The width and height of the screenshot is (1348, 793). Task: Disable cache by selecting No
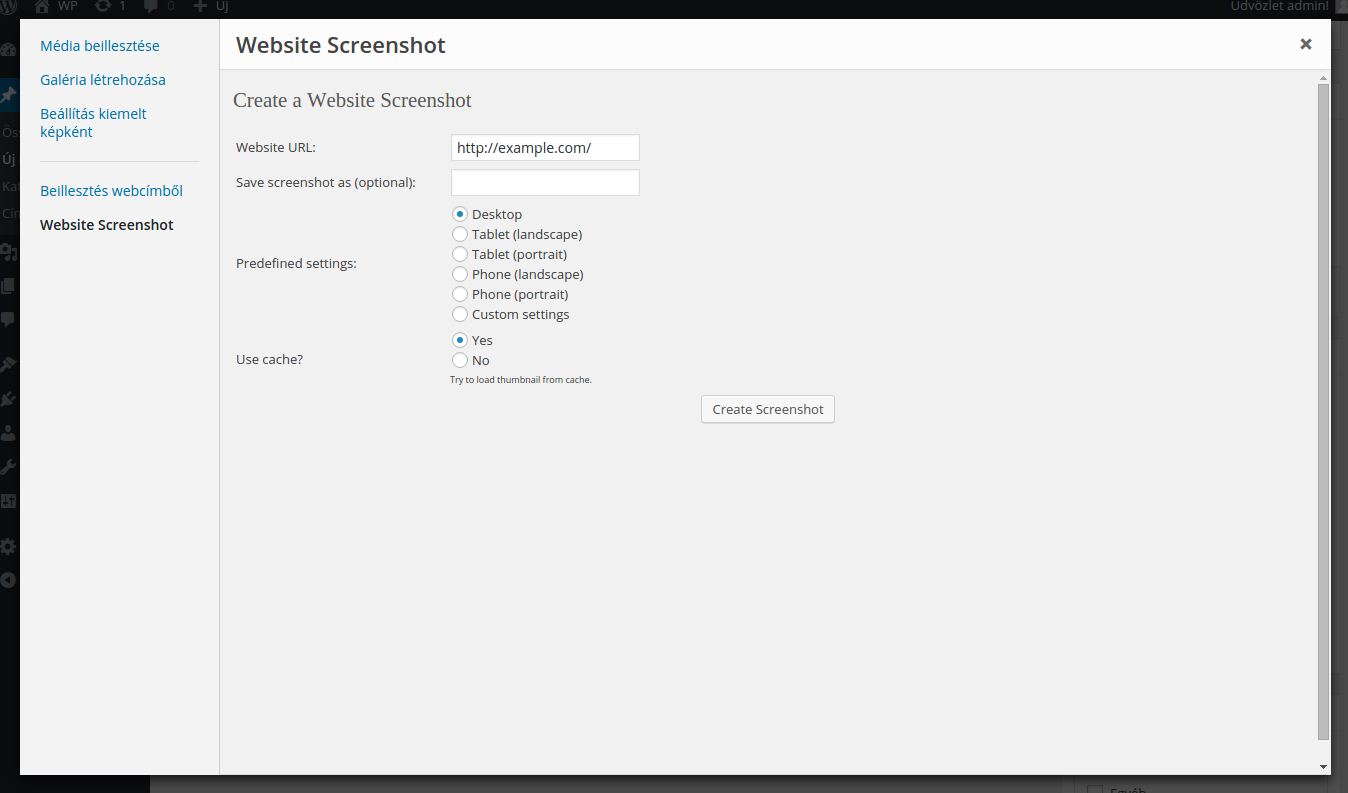pos(460,360)
